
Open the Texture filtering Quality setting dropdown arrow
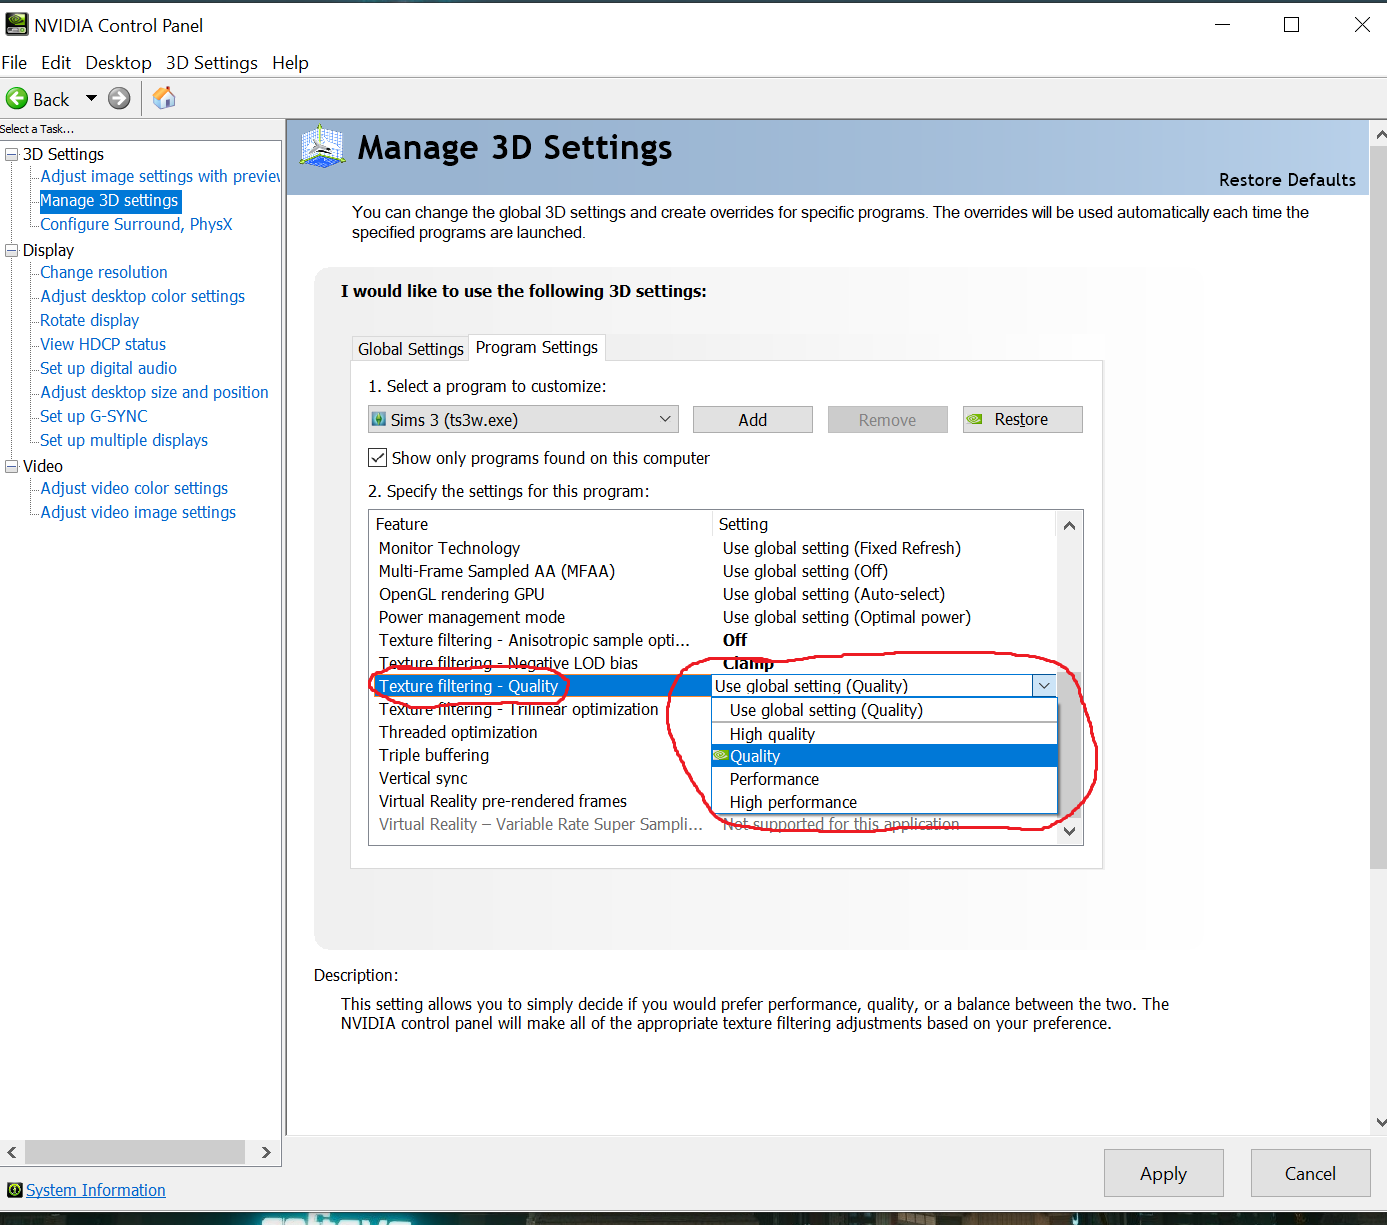(x=1044, y=686)
